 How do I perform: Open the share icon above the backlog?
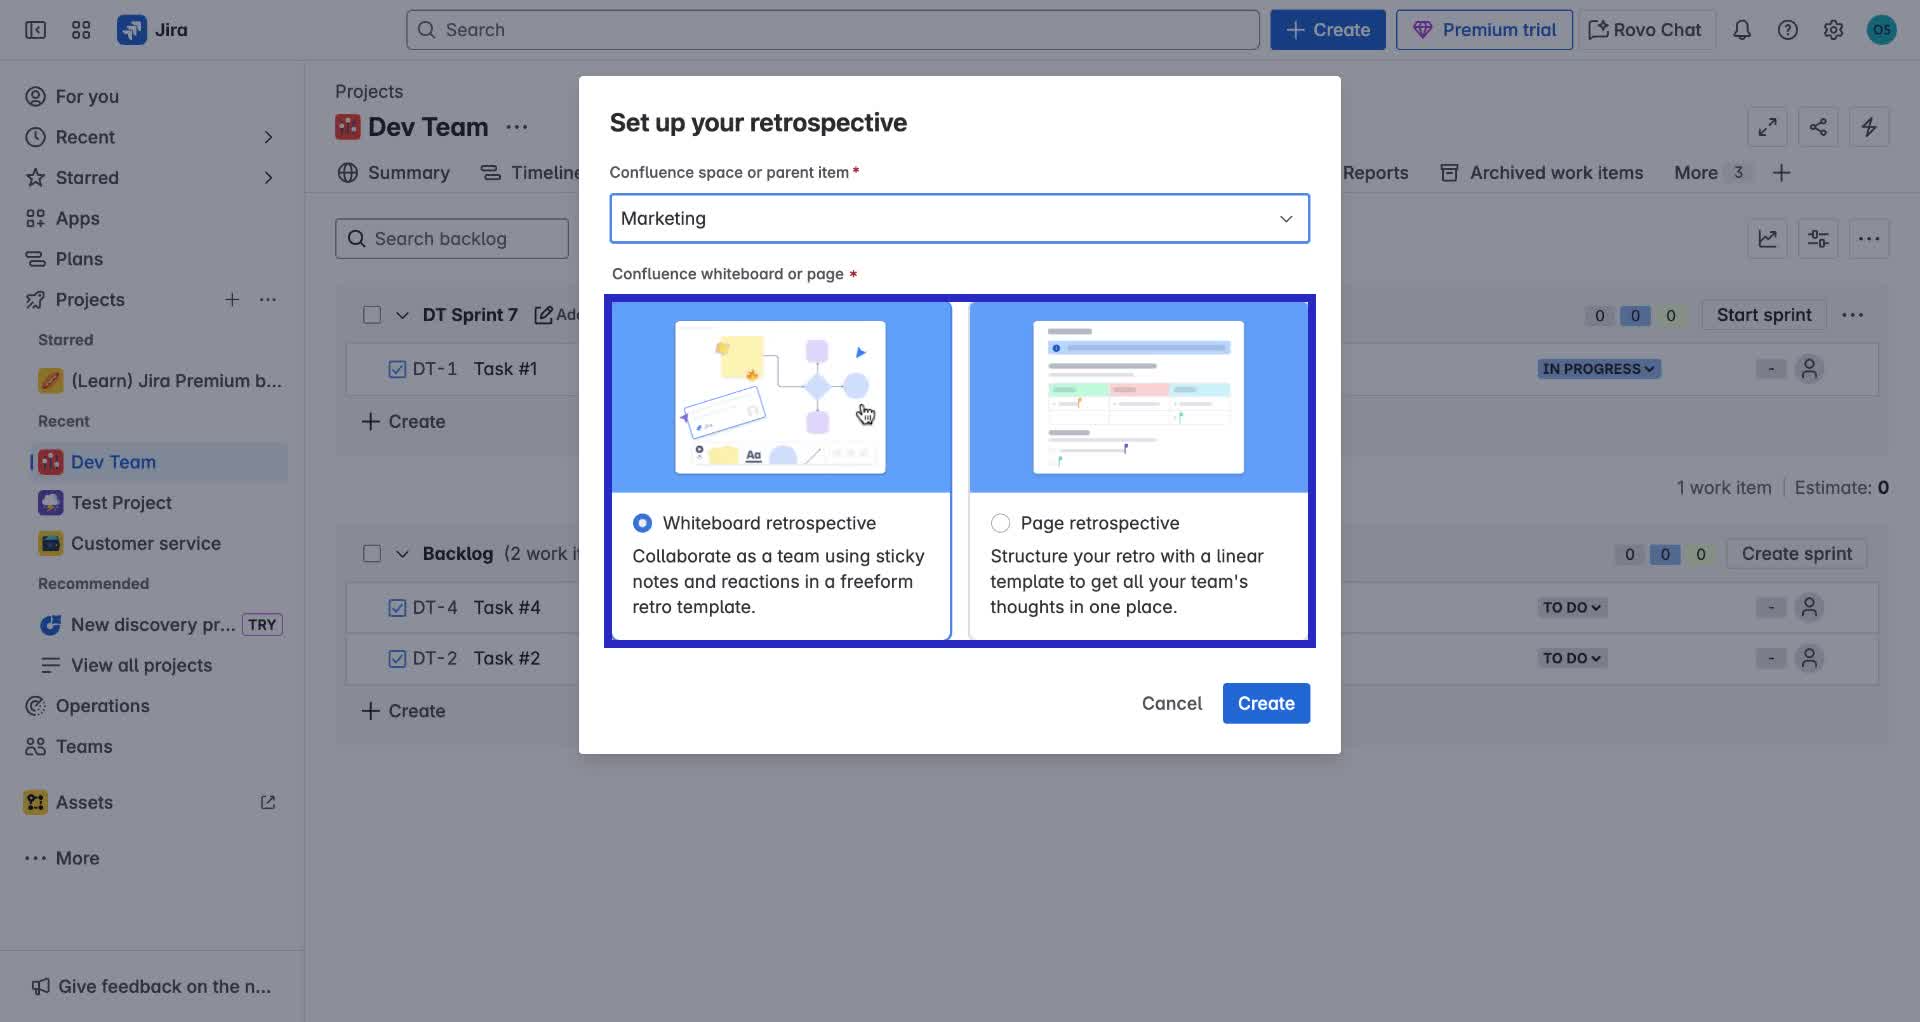click(1818, 127)
